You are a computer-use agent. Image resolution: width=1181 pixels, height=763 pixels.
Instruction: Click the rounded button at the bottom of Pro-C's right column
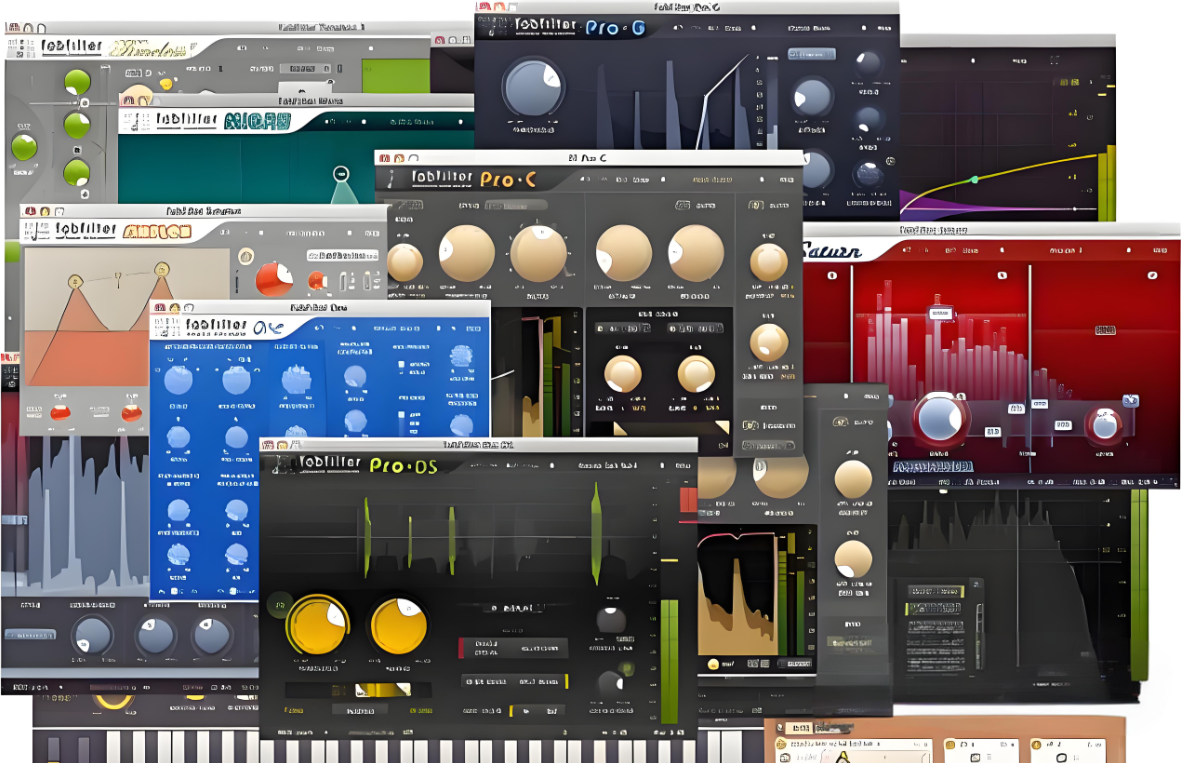click(767, 446)
